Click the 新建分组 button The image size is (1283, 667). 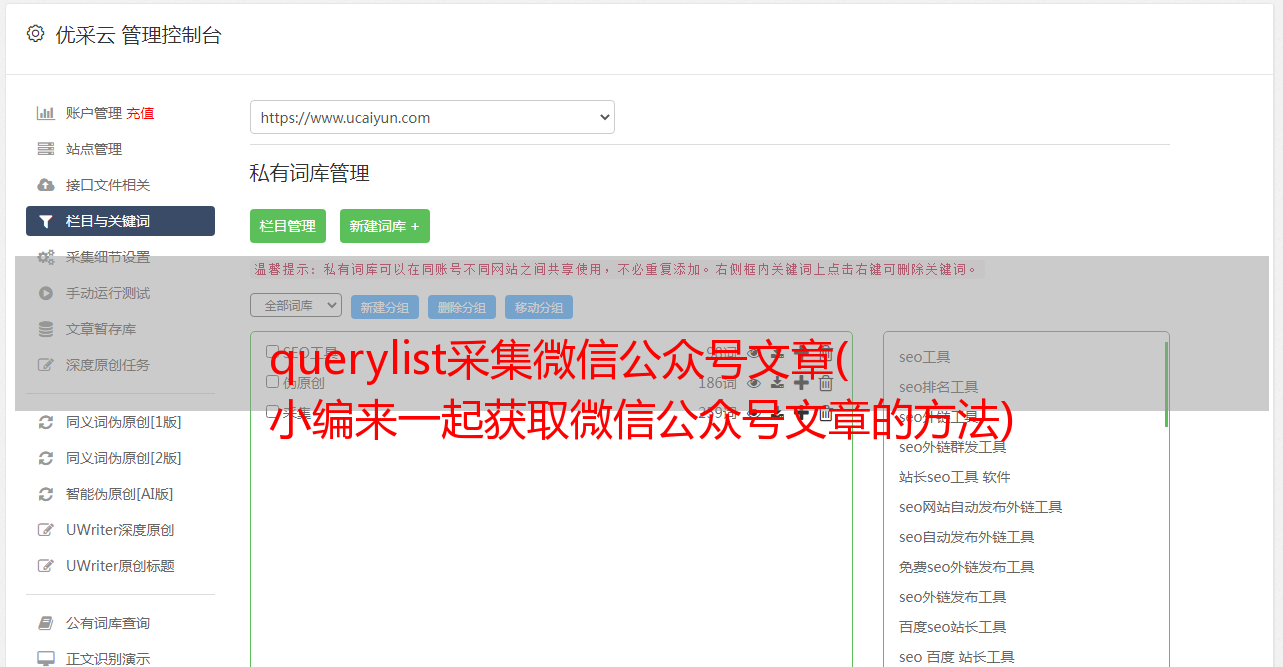[x=385, y=307]
